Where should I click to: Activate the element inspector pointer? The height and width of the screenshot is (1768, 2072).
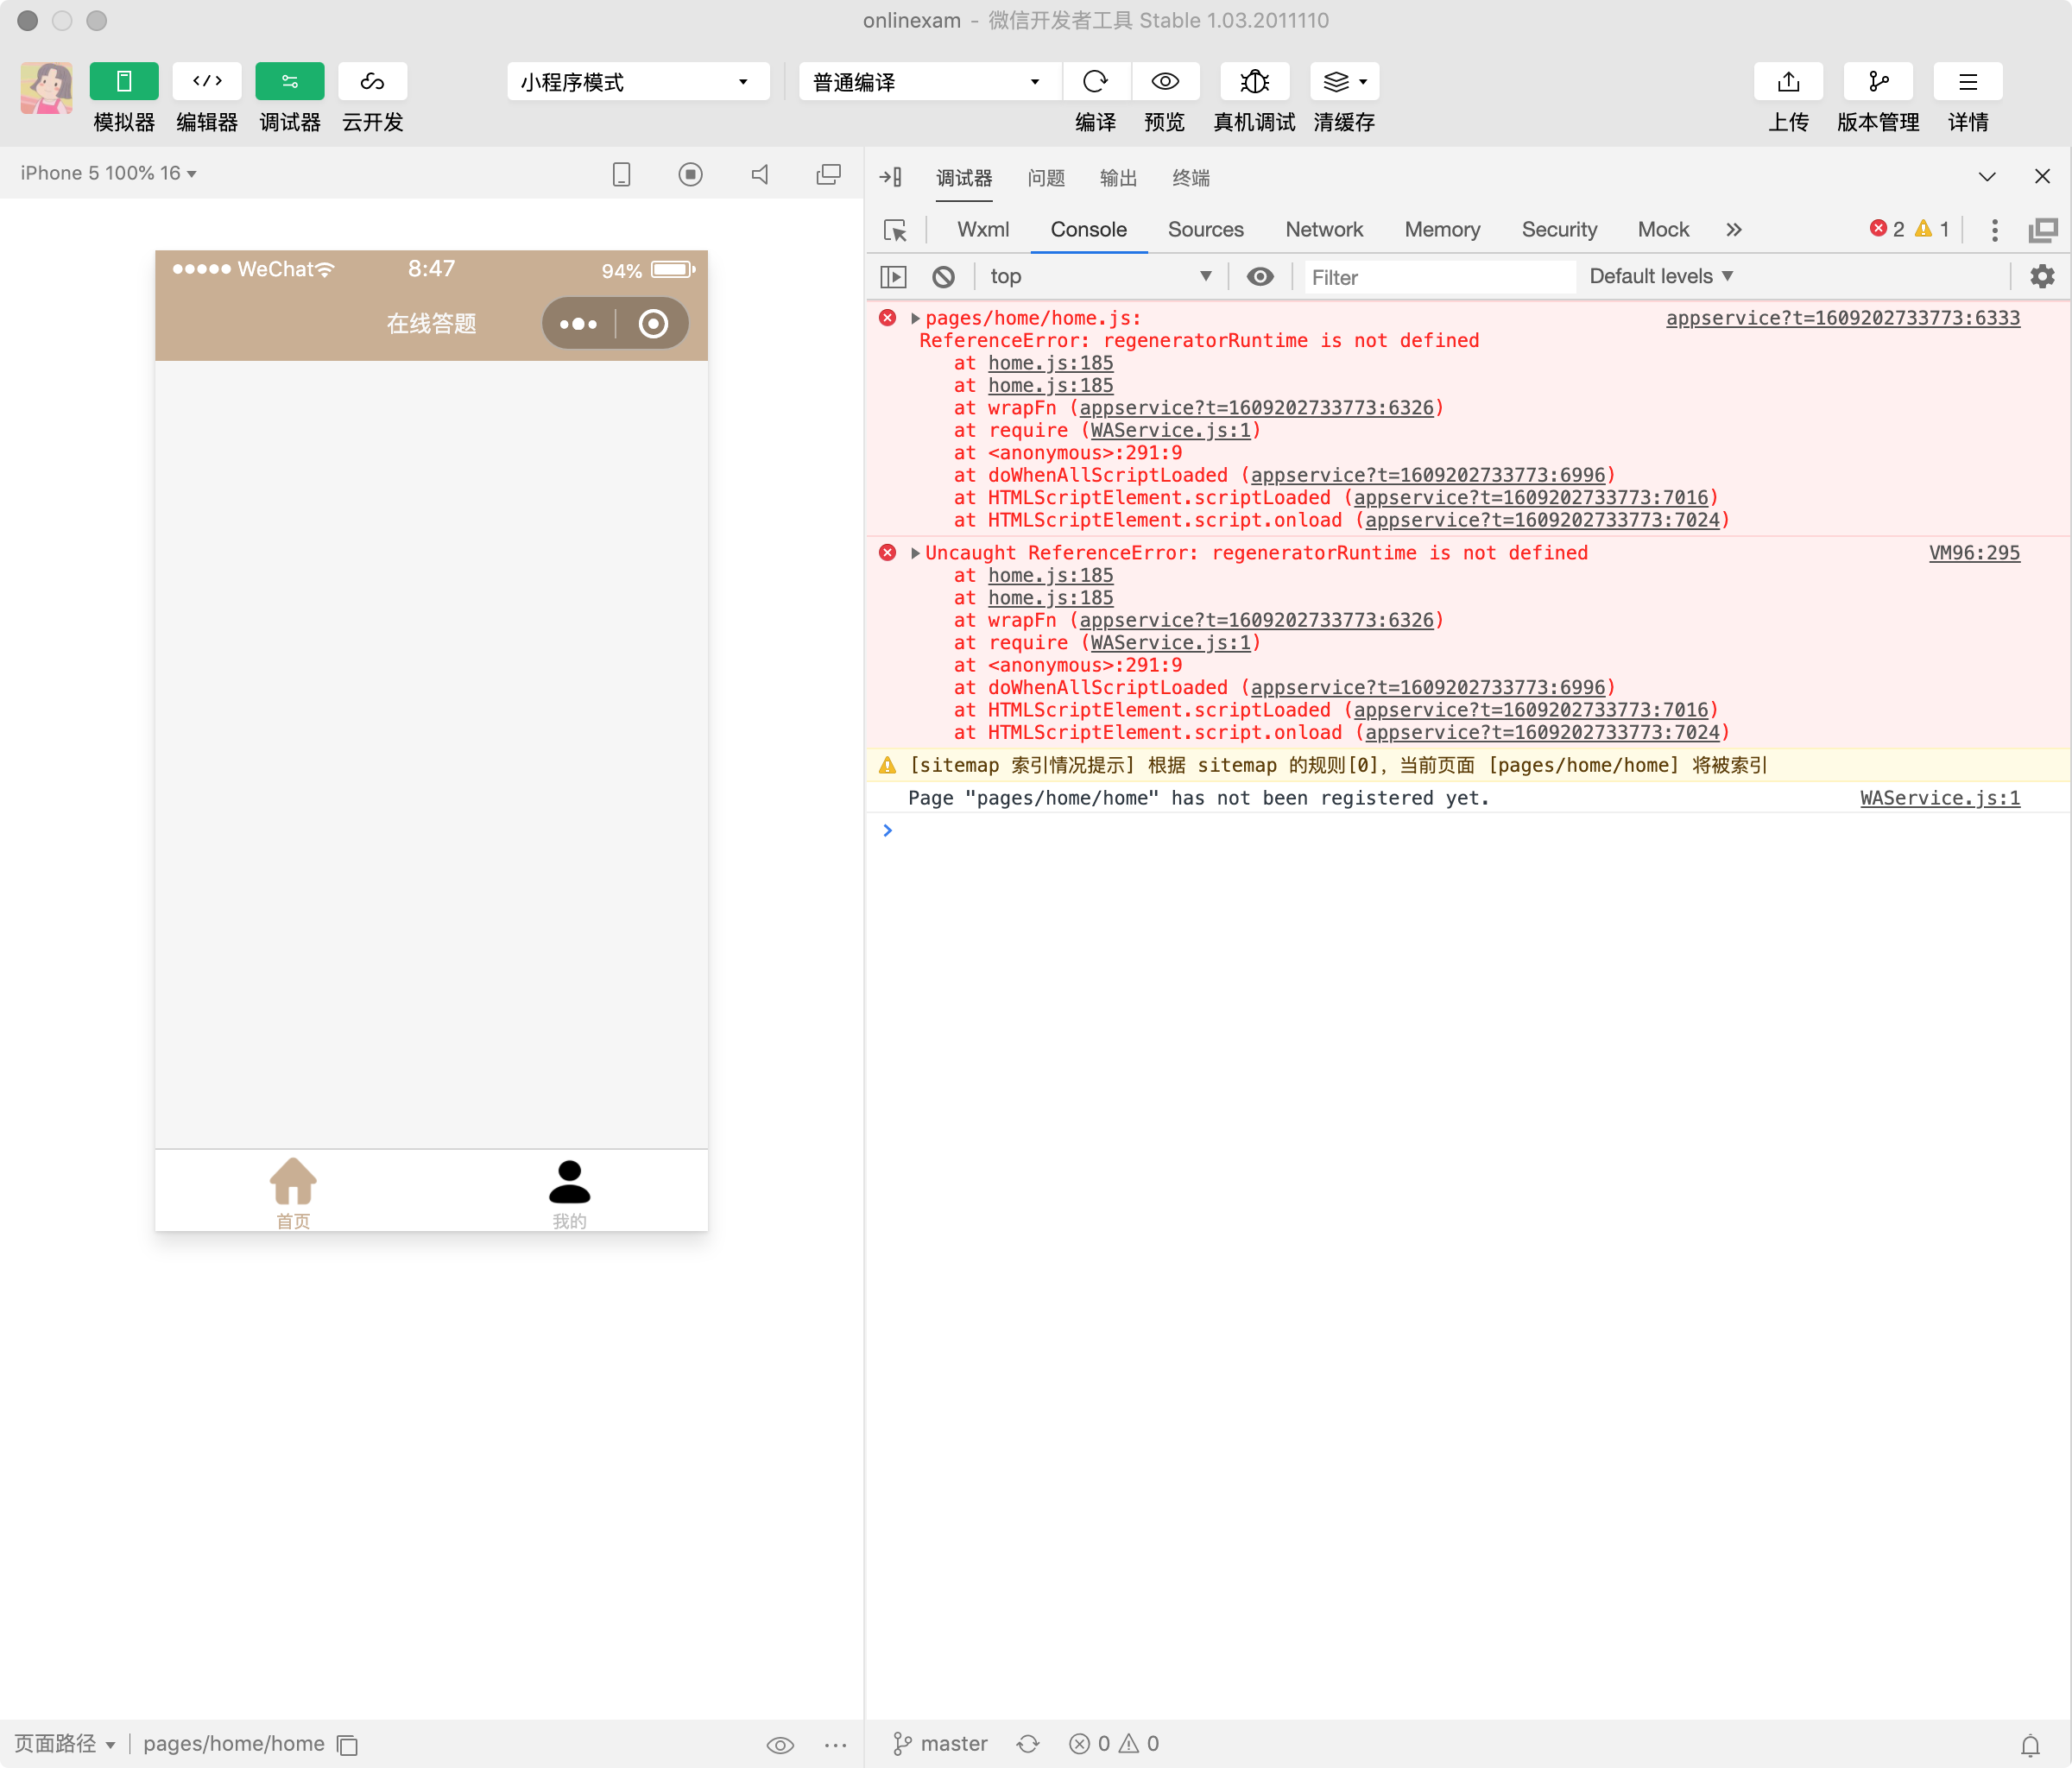895,230
